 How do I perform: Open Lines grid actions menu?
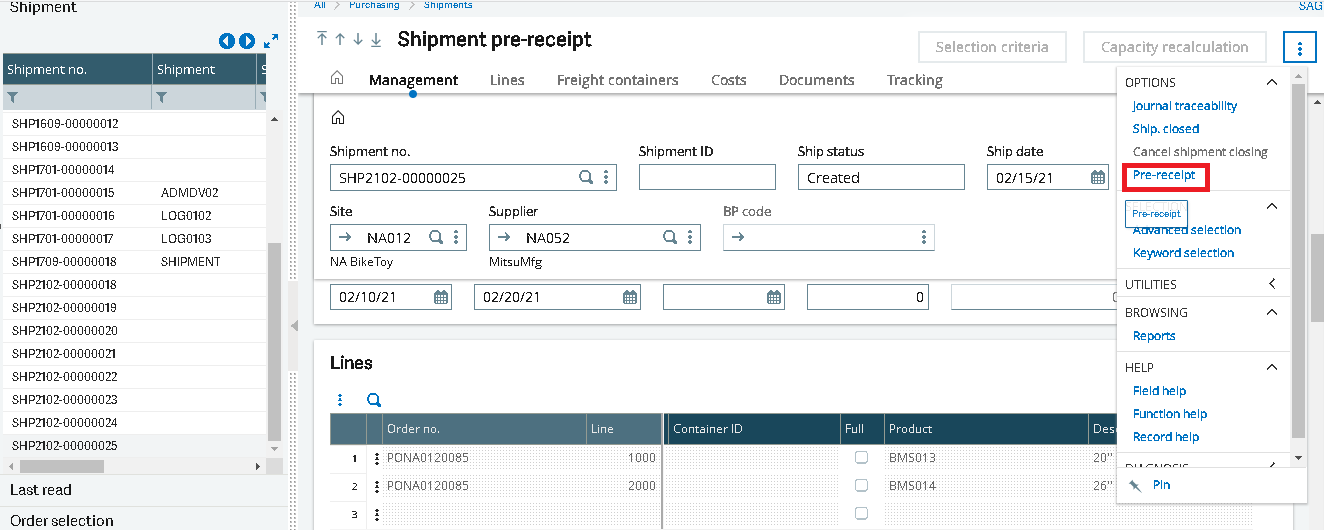340,399
